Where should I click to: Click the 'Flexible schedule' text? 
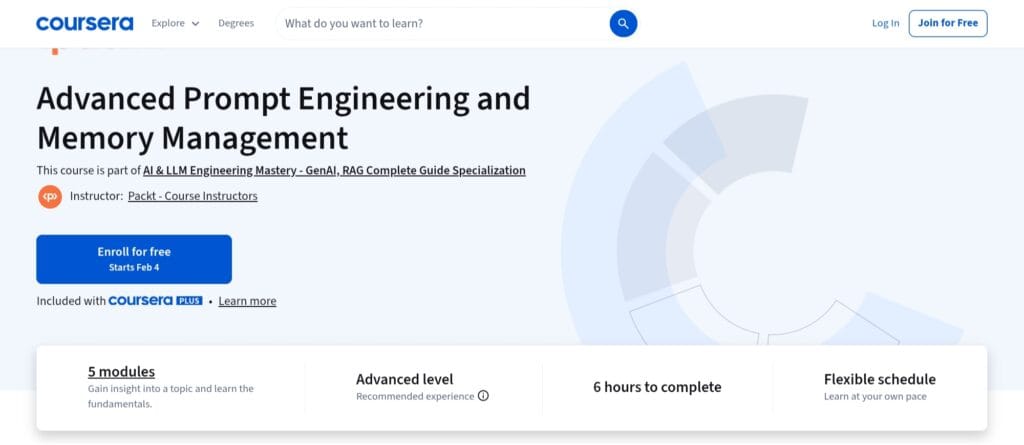[880, 379]
